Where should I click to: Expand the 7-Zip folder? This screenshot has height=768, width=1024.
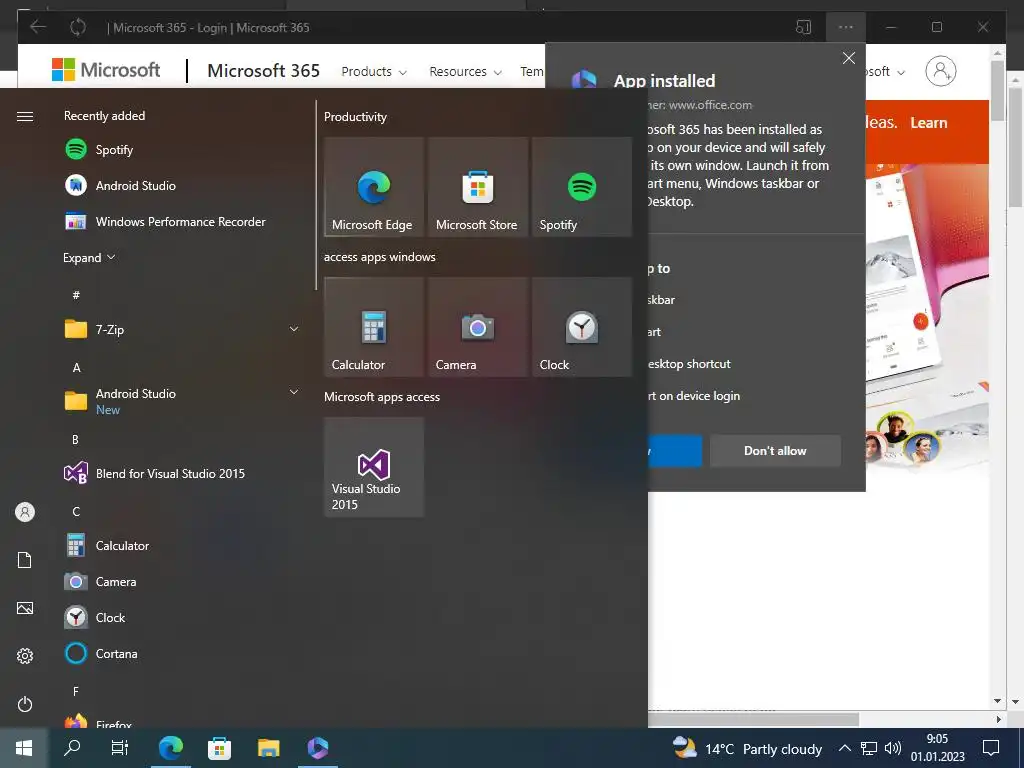point(294,329)
